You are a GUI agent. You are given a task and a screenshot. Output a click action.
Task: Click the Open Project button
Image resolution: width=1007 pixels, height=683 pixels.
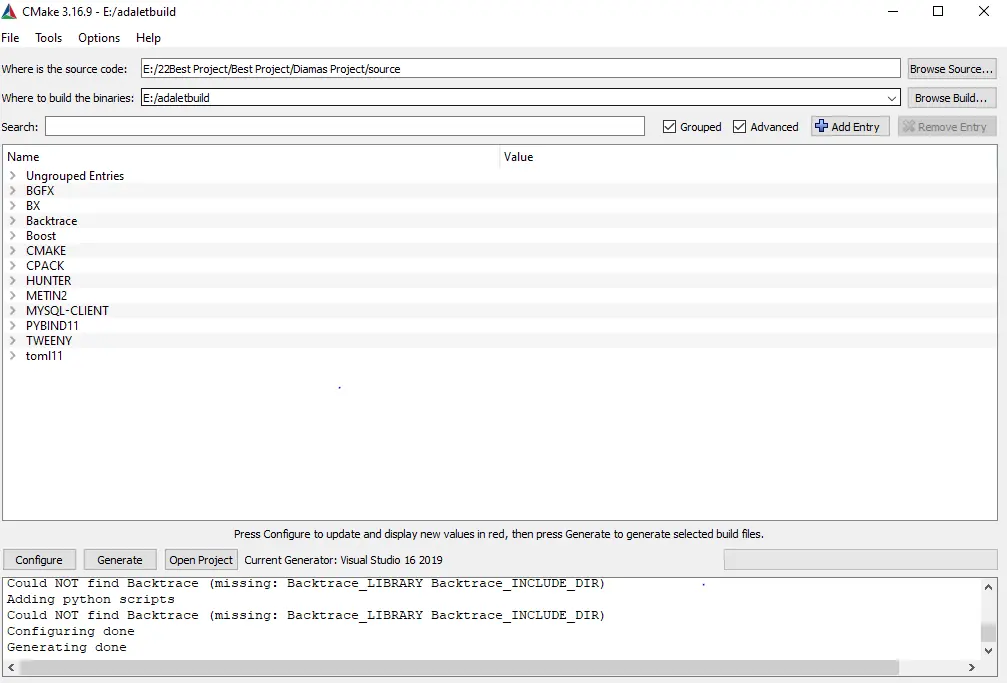coord(201,560)
